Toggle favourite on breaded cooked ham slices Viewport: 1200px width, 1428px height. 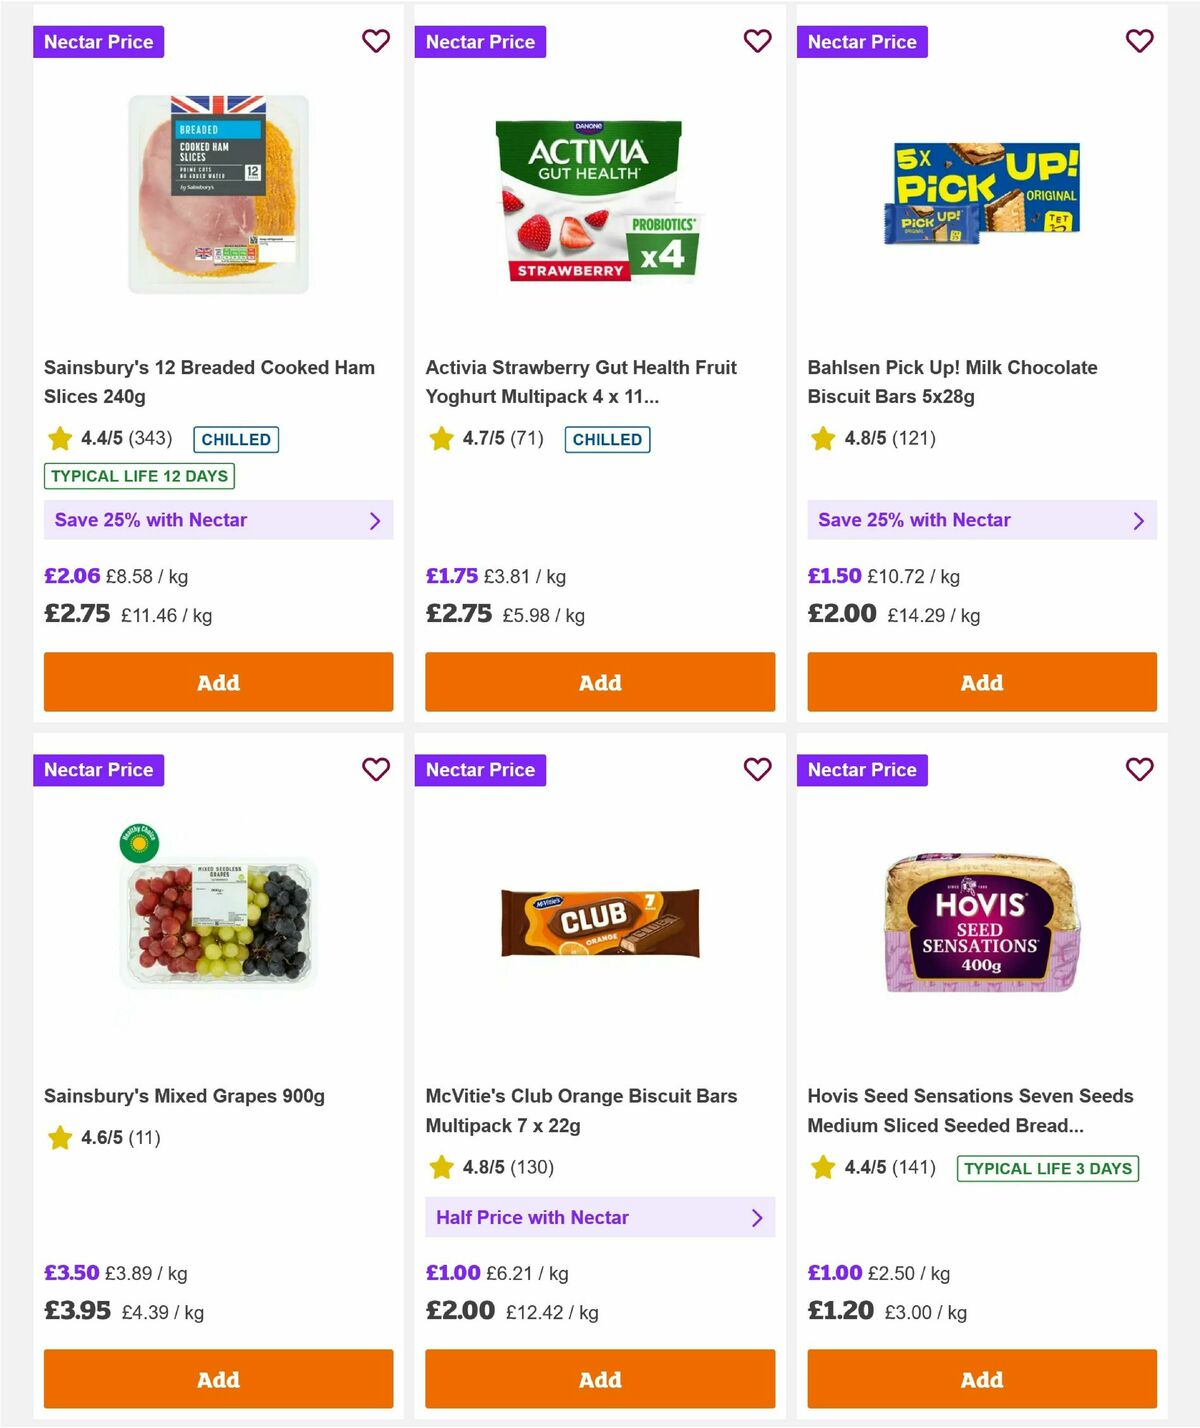click(x=376, y=41)
